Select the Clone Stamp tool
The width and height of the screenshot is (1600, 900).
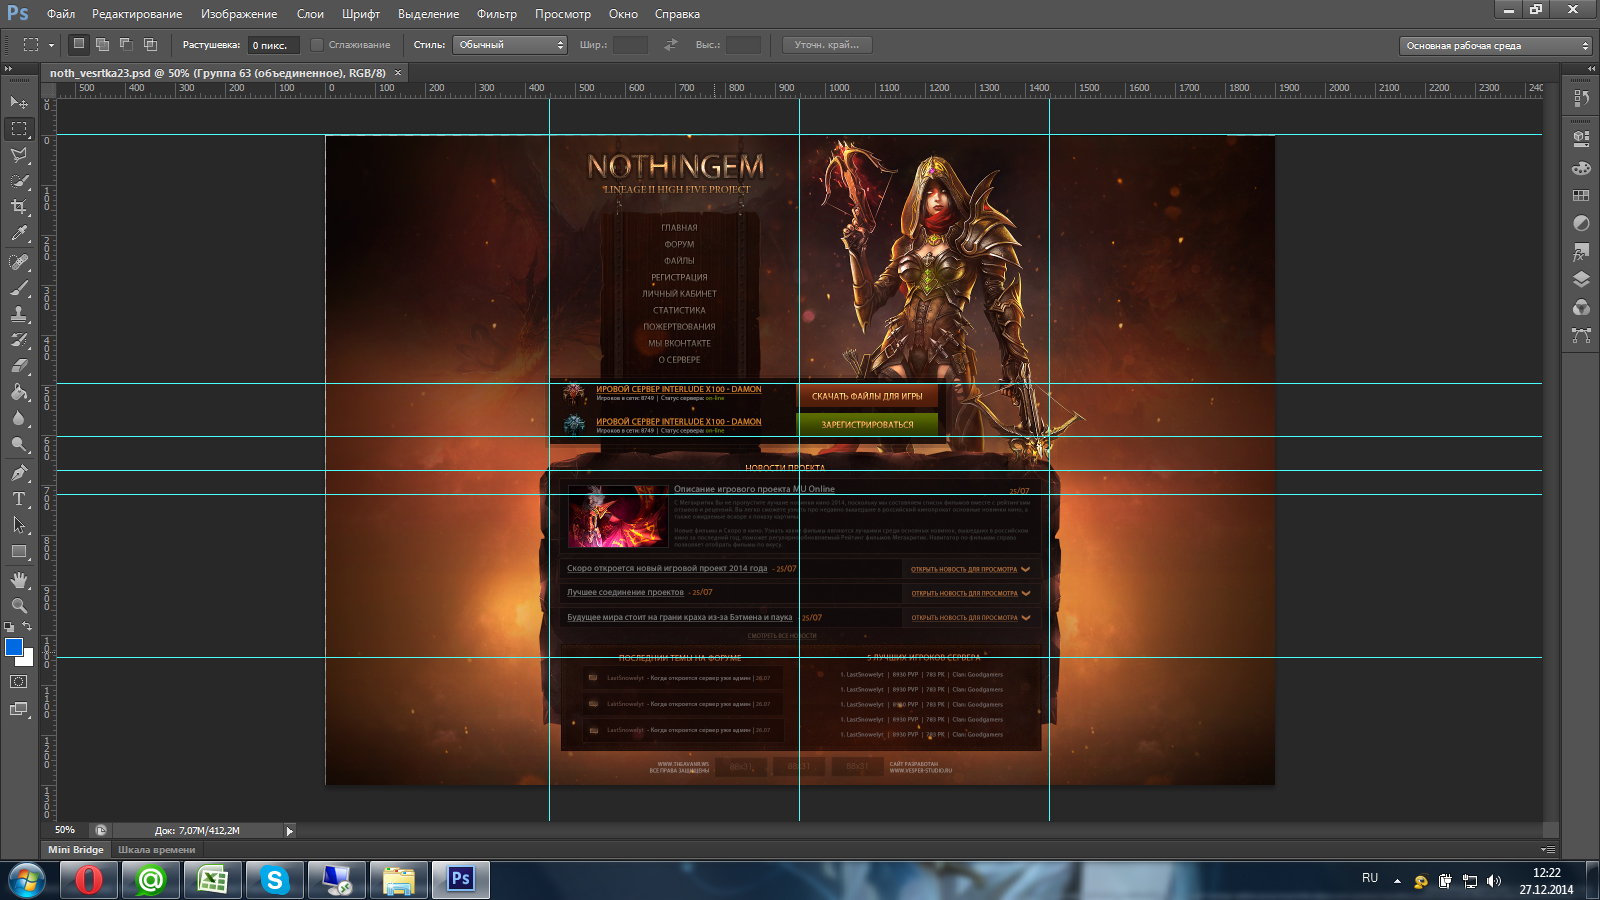[19, 314]
